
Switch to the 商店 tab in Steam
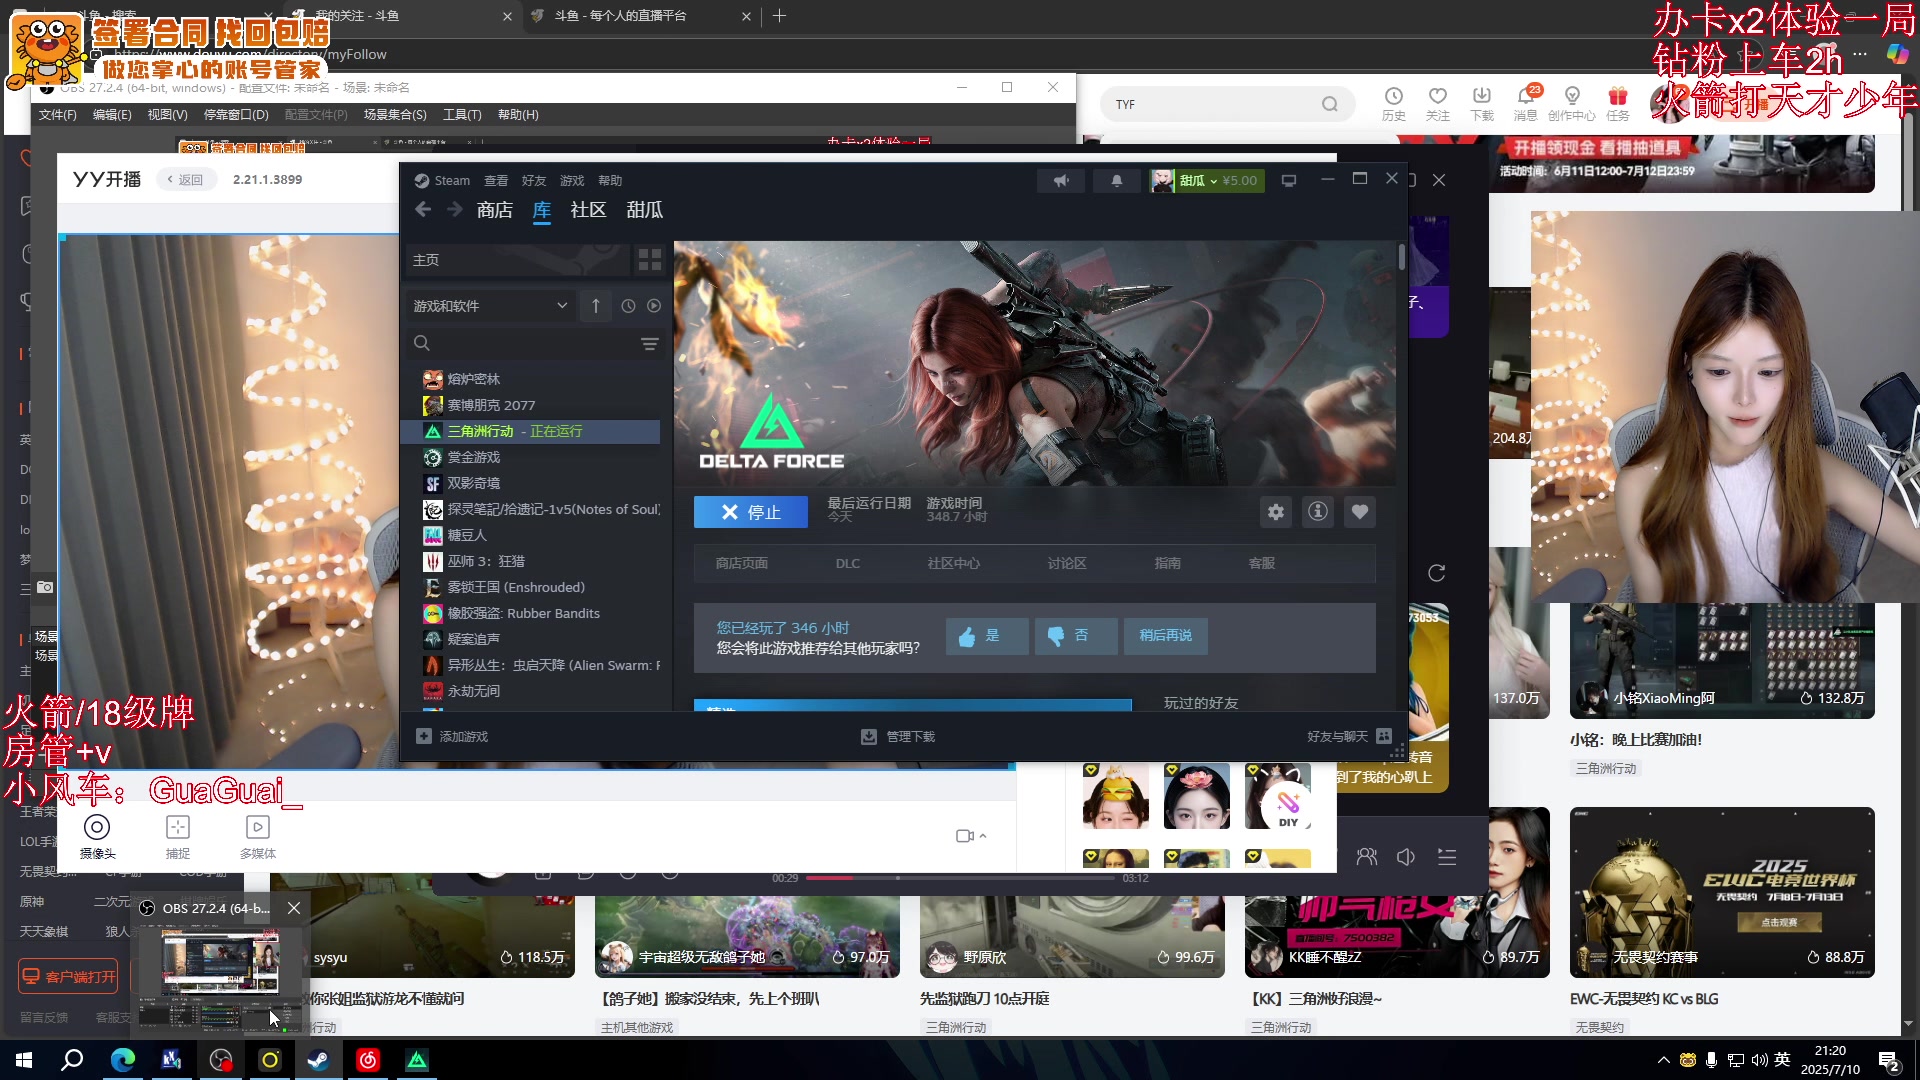click(495, 210)
